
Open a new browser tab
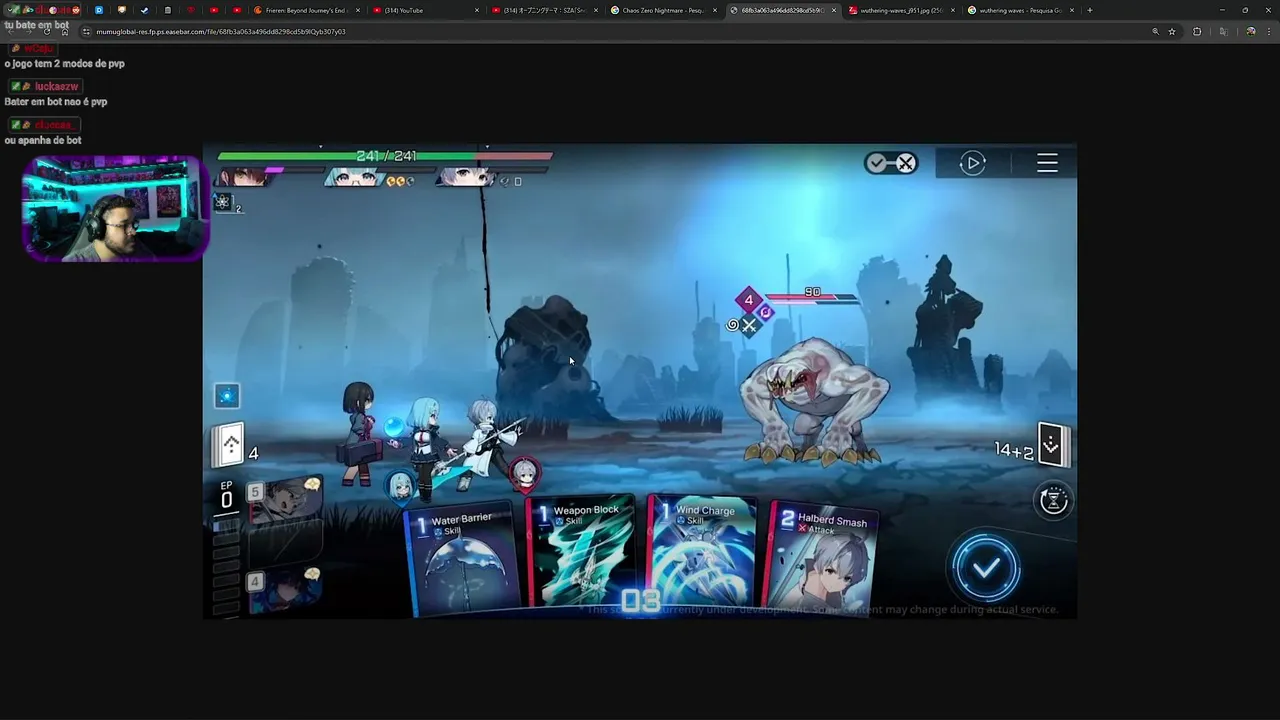pos(1090,10)
